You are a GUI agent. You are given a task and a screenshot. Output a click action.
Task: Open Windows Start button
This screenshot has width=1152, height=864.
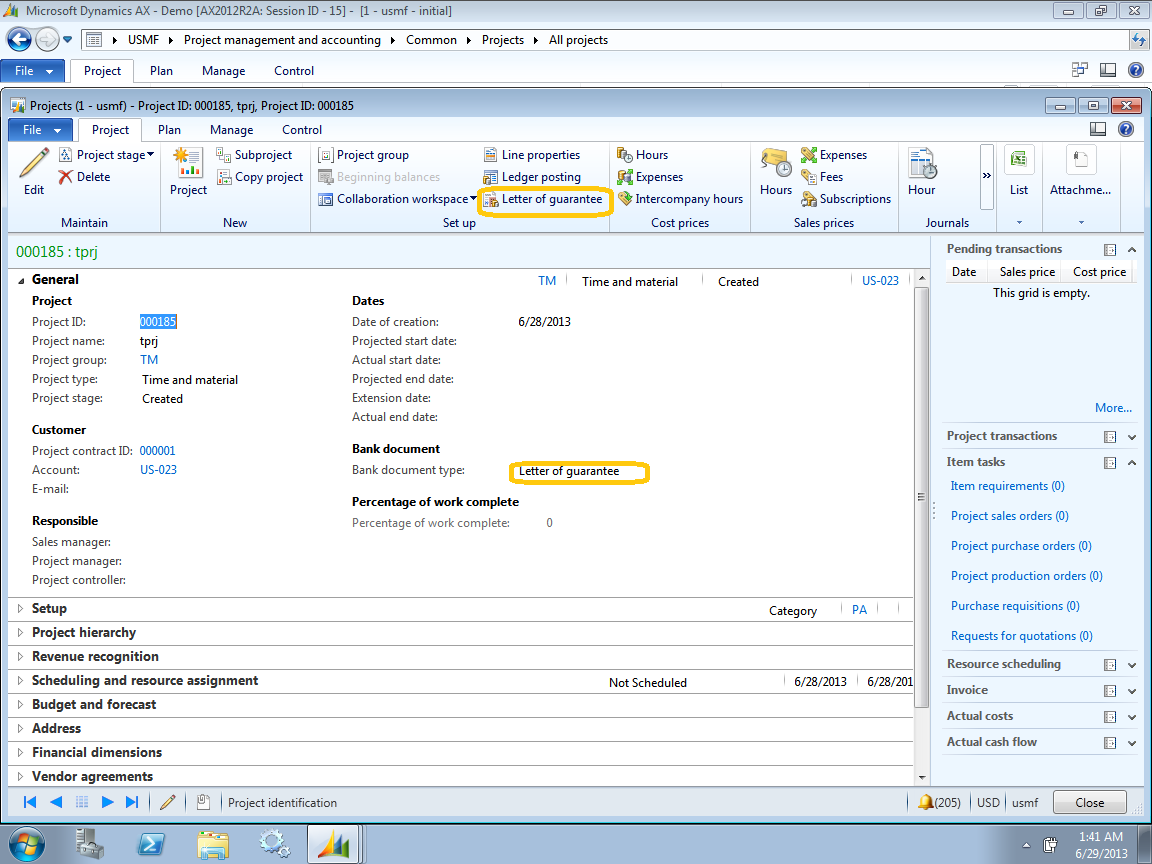(x=26, y=845)
